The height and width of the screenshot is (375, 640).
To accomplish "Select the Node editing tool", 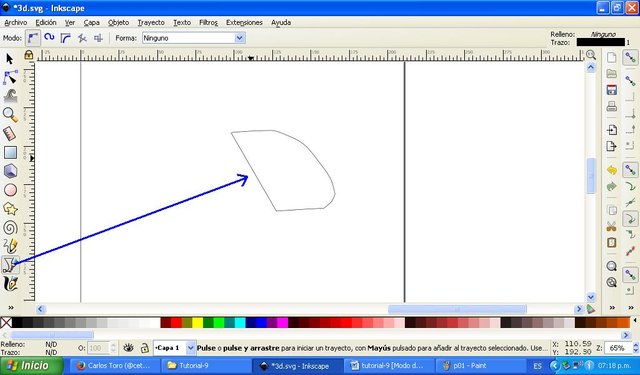I will point(10,77).
